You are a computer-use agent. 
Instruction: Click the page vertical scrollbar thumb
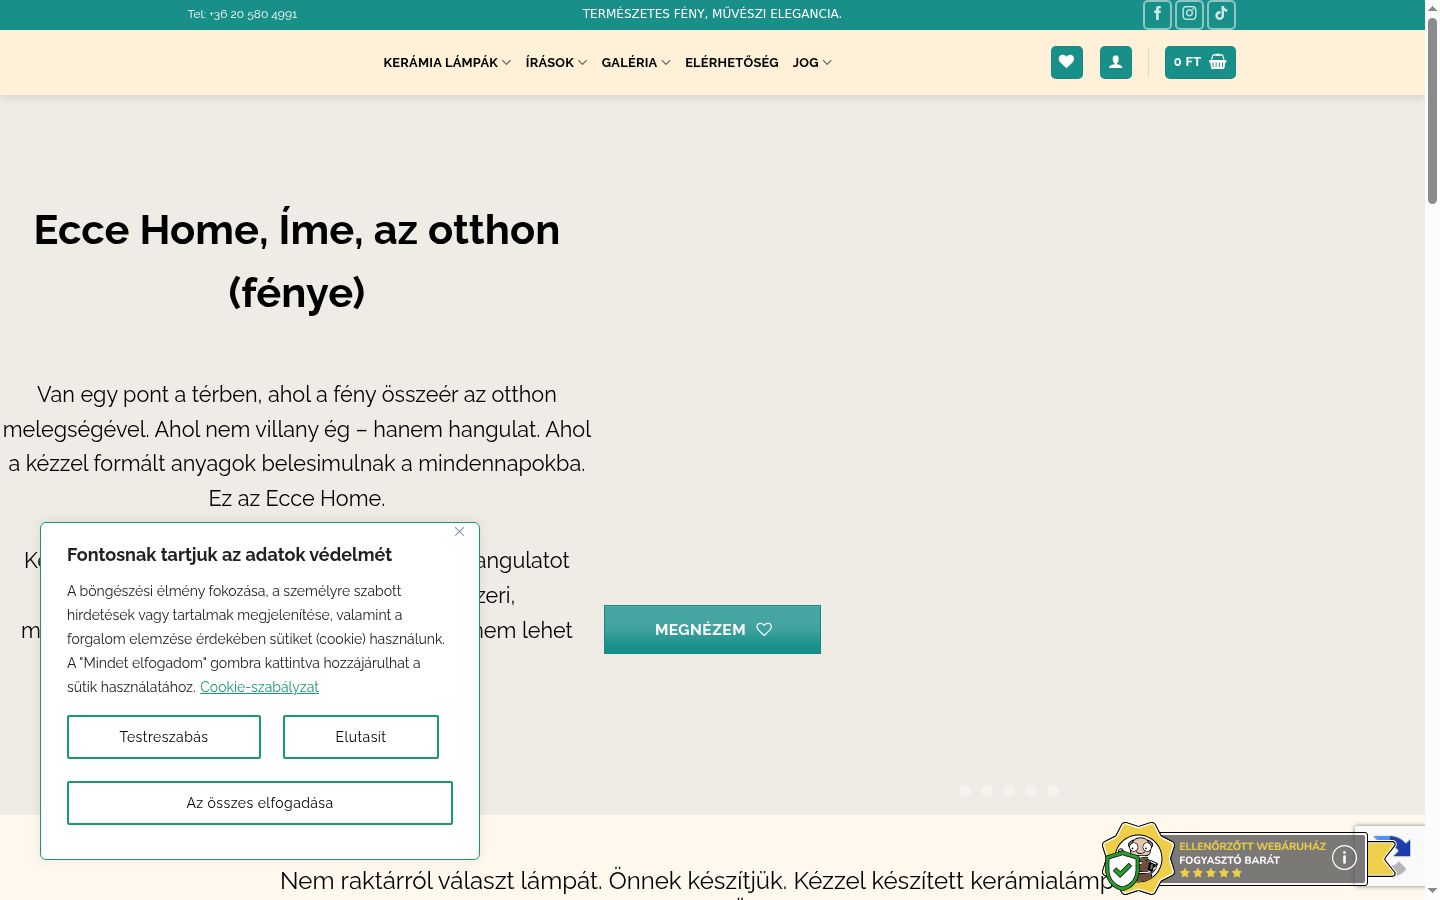pyautogui.click(x=1432, y=110)
